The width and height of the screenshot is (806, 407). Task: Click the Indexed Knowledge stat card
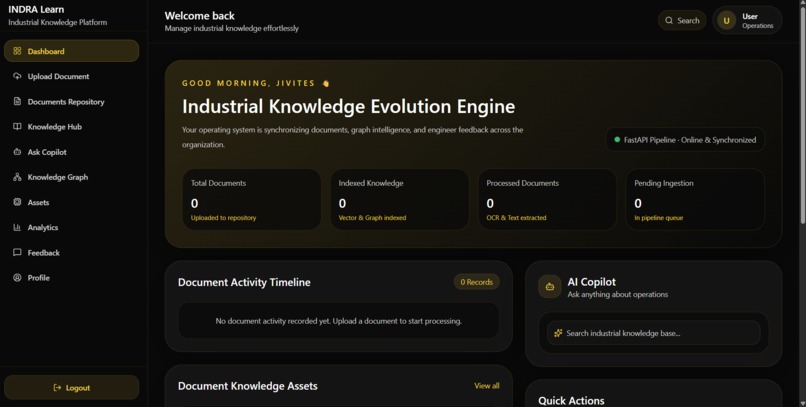click(399, 199)
